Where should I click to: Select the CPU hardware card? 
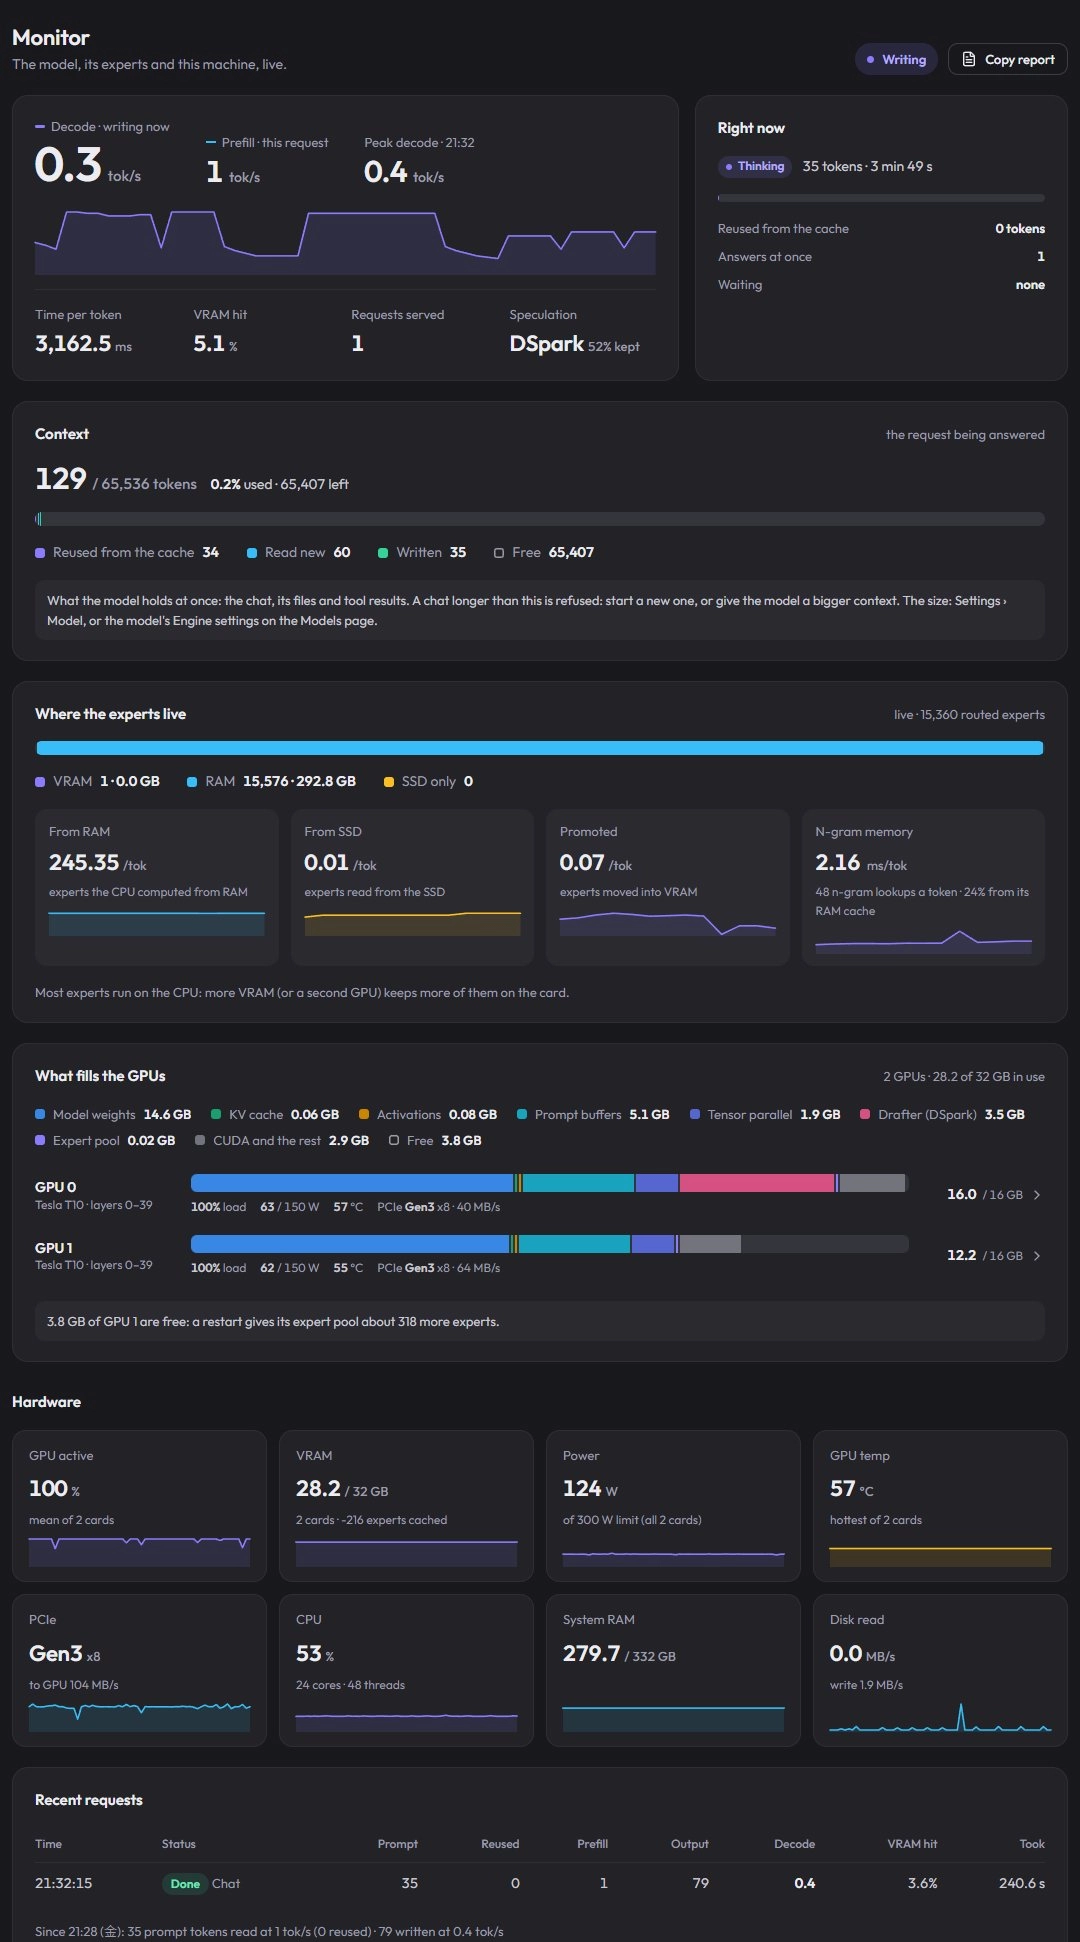coord(406,1670)
